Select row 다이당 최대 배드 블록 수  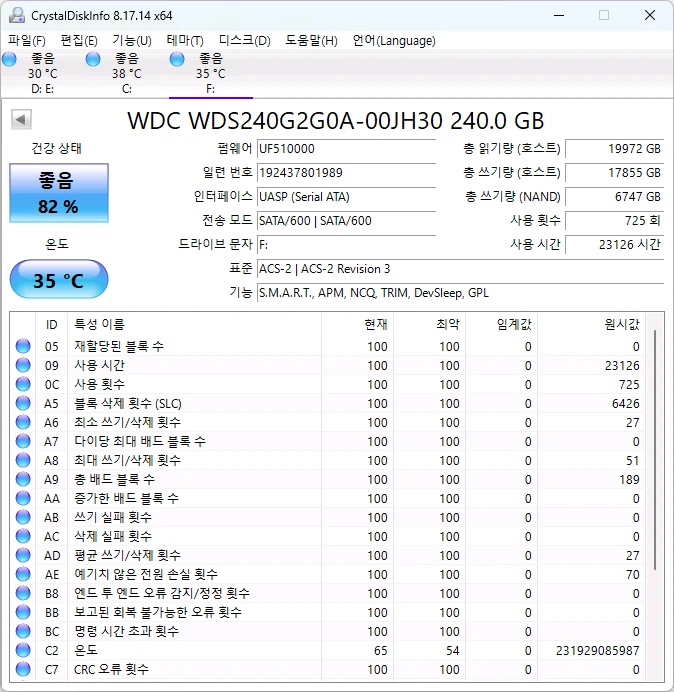tap(328, 441)
